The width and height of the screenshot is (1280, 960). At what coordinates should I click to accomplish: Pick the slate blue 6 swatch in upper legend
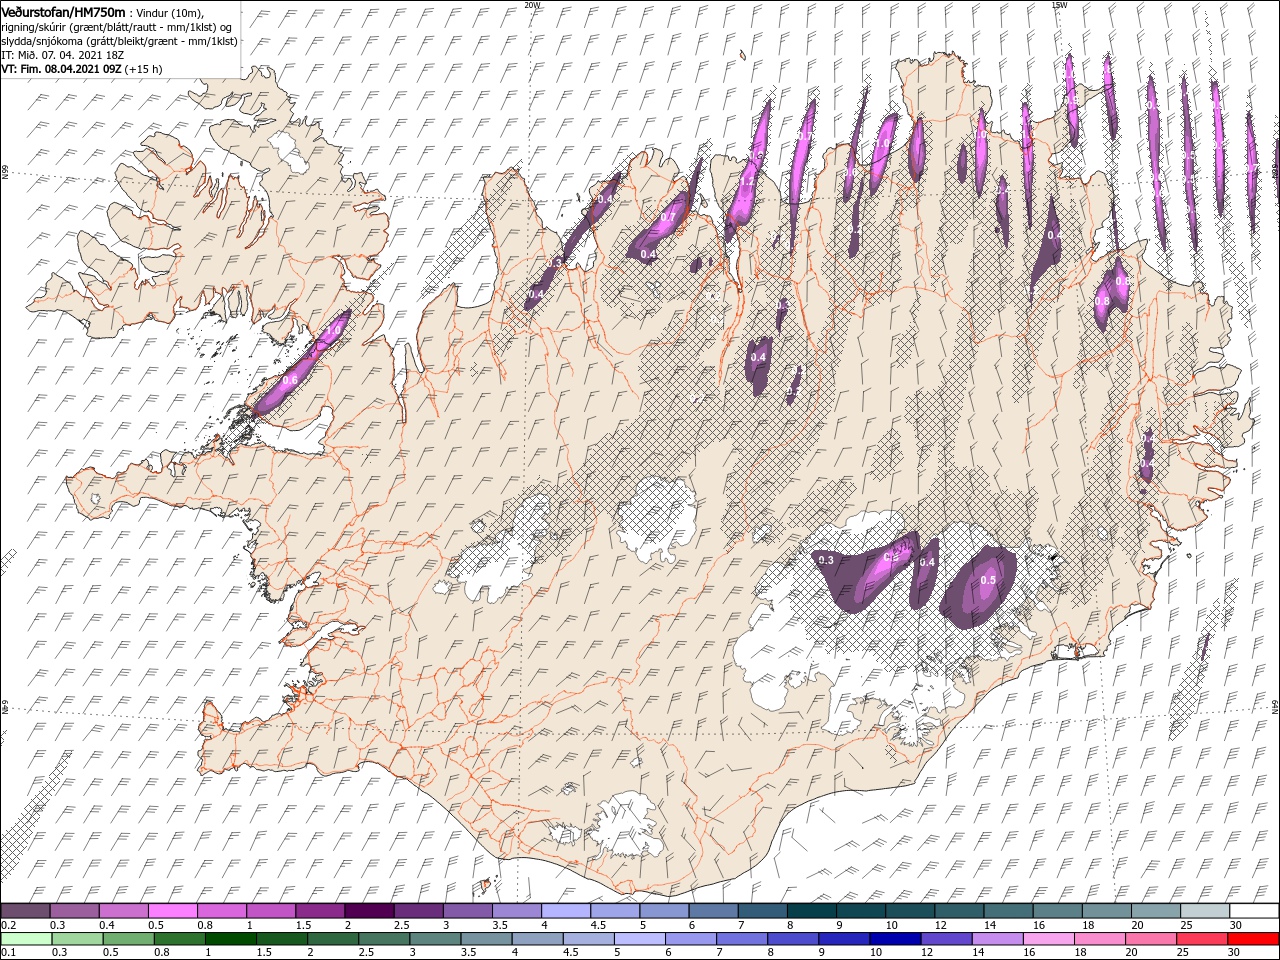click(x=713, y=911)
